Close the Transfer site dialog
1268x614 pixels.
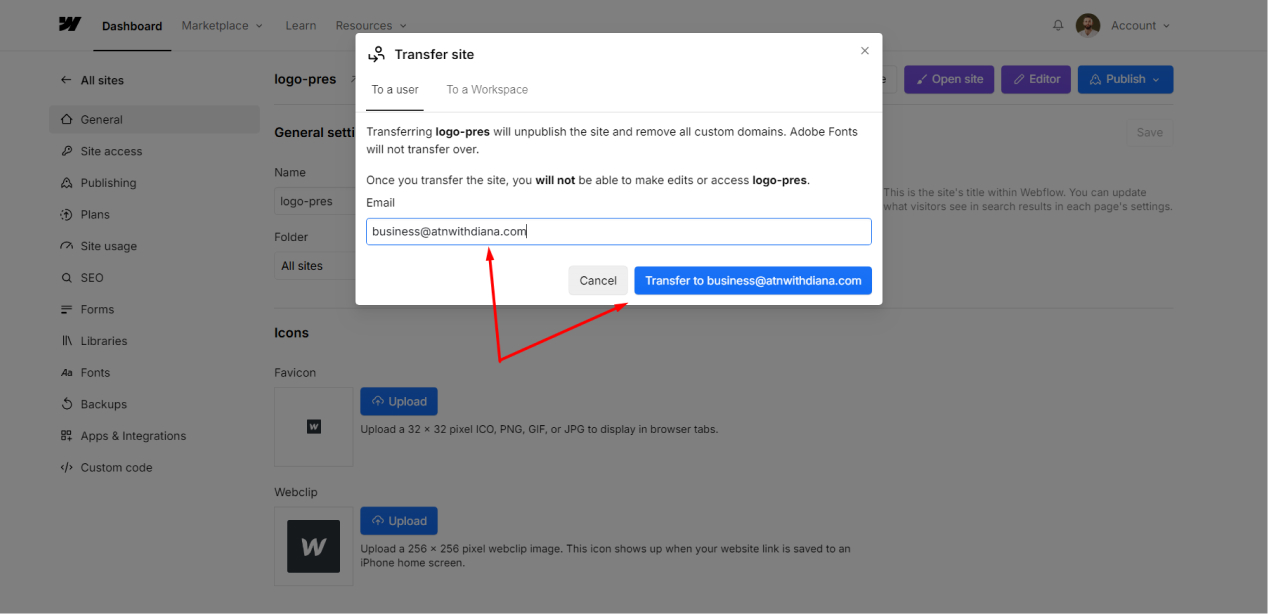[x=865, y=51]
